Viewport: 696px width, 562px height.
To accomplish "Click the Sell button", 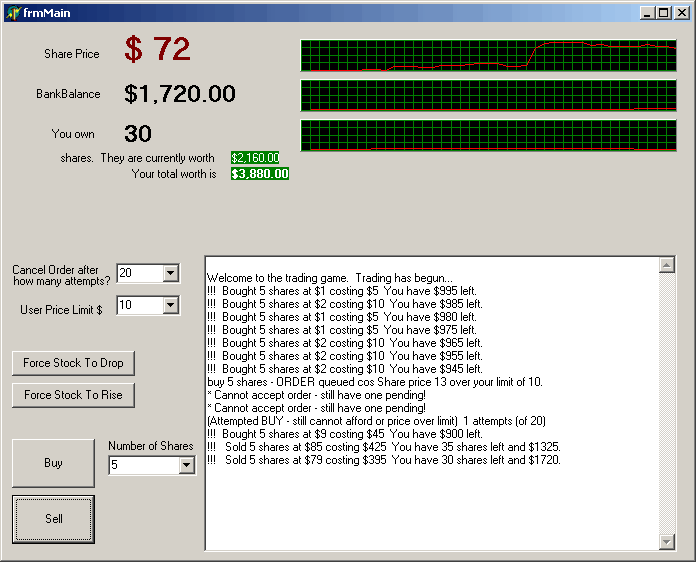I will click(53, 518).
